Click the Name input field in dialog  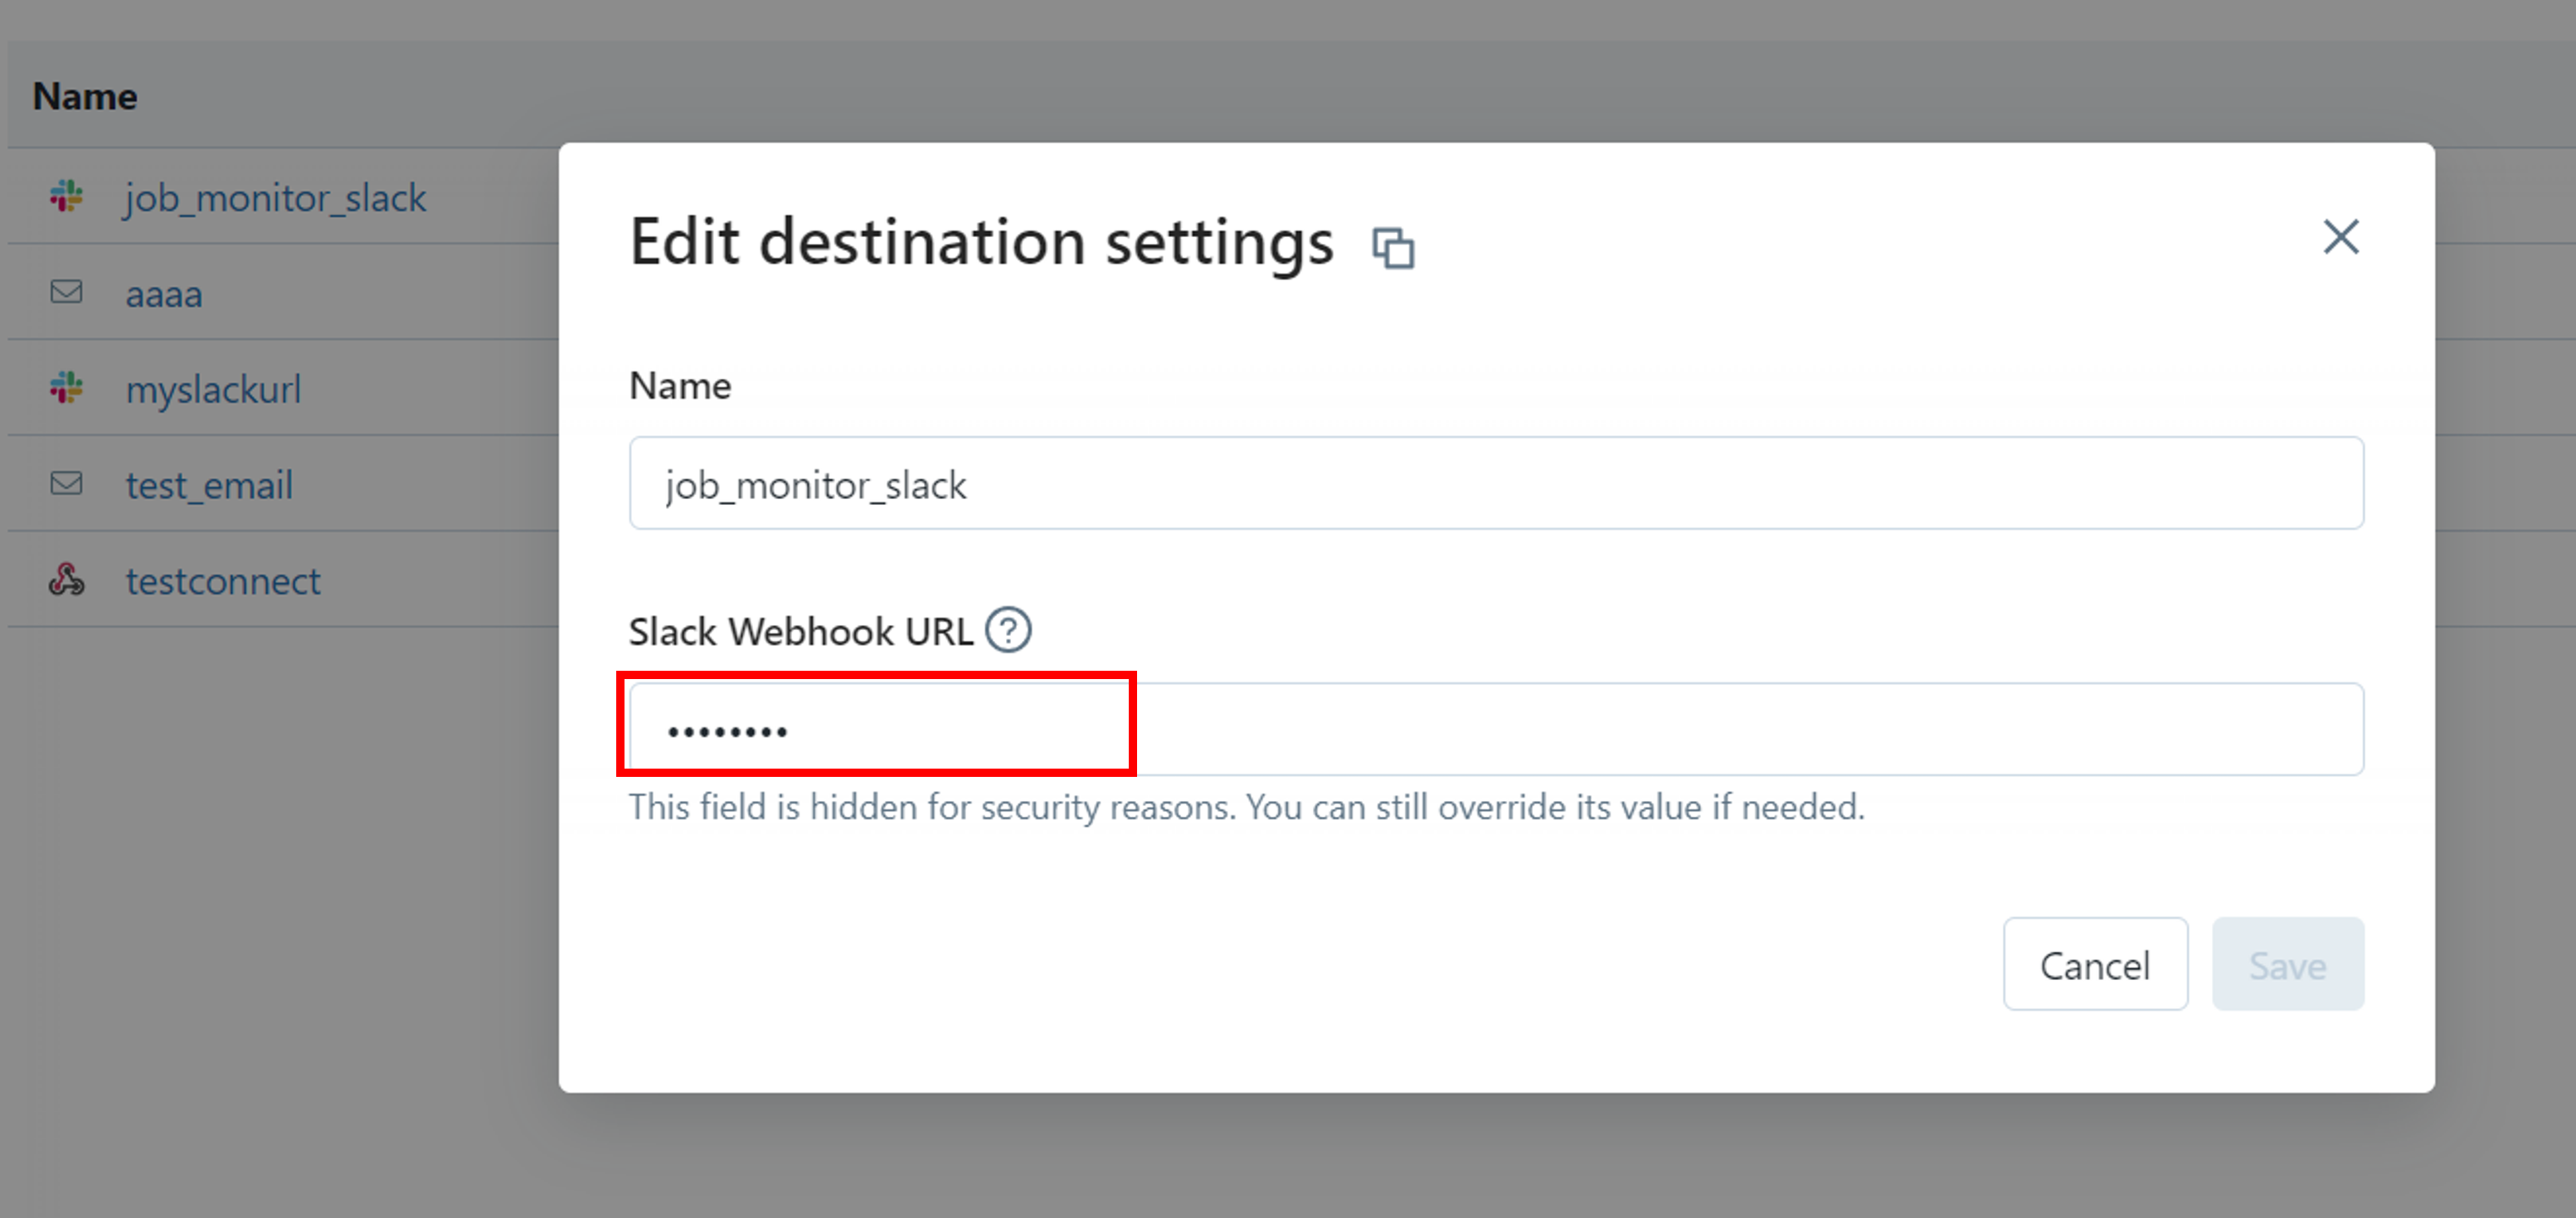click(x=1496, y=484)
